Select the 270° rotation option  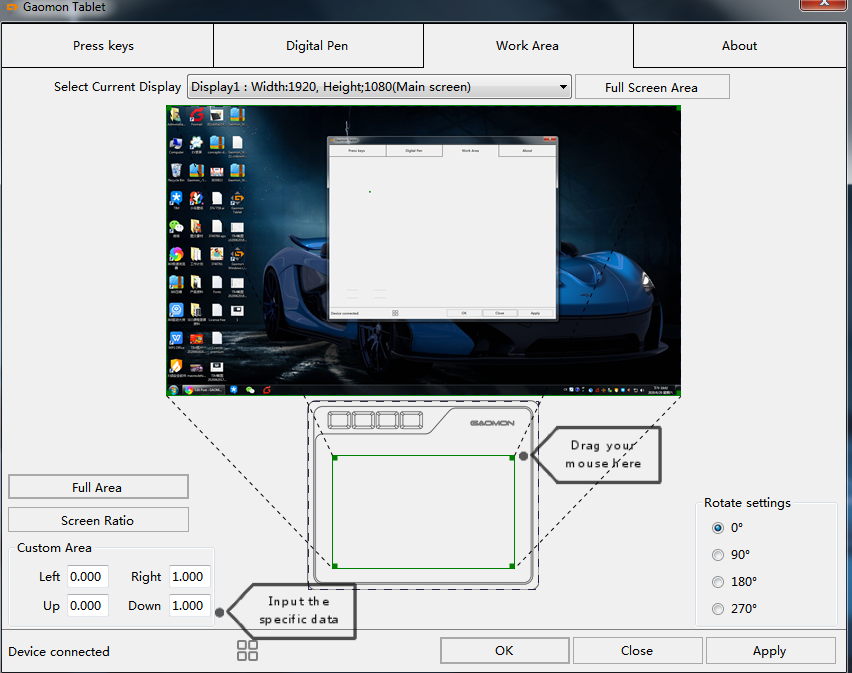click(718, 609)
